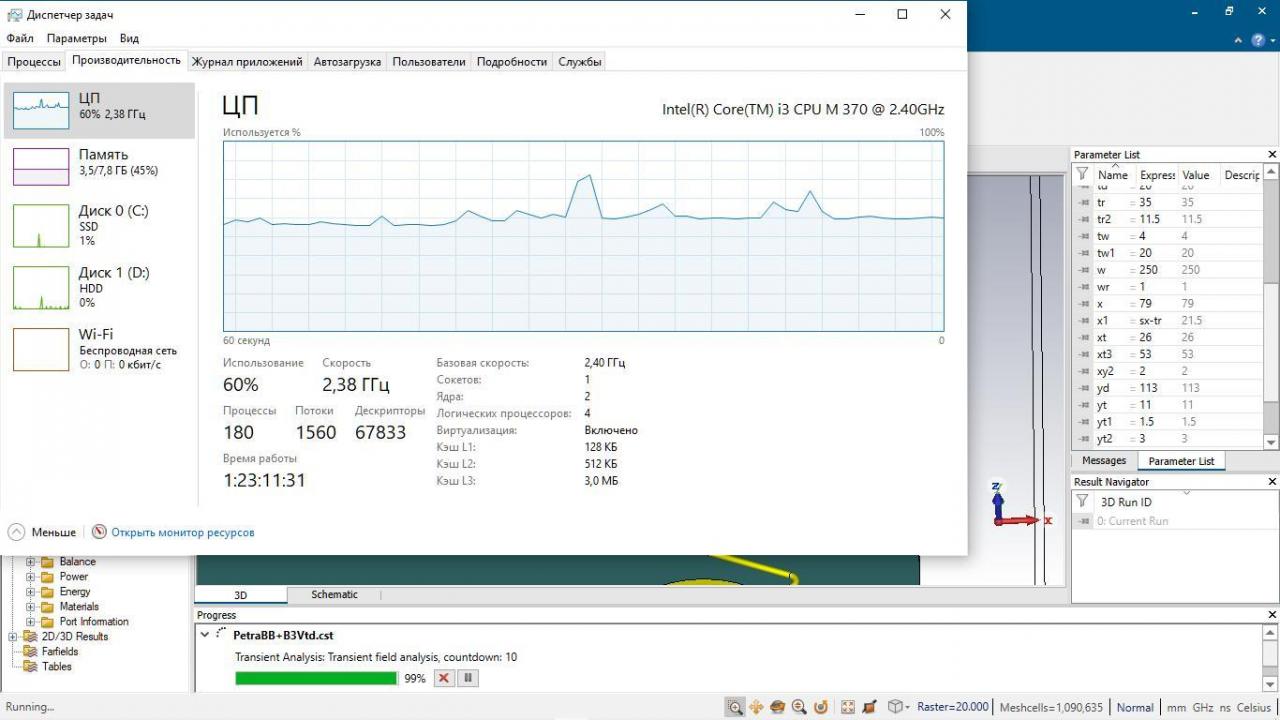
Task: Click the Normal mesh mode status entry
Action: click(1135, 707)
